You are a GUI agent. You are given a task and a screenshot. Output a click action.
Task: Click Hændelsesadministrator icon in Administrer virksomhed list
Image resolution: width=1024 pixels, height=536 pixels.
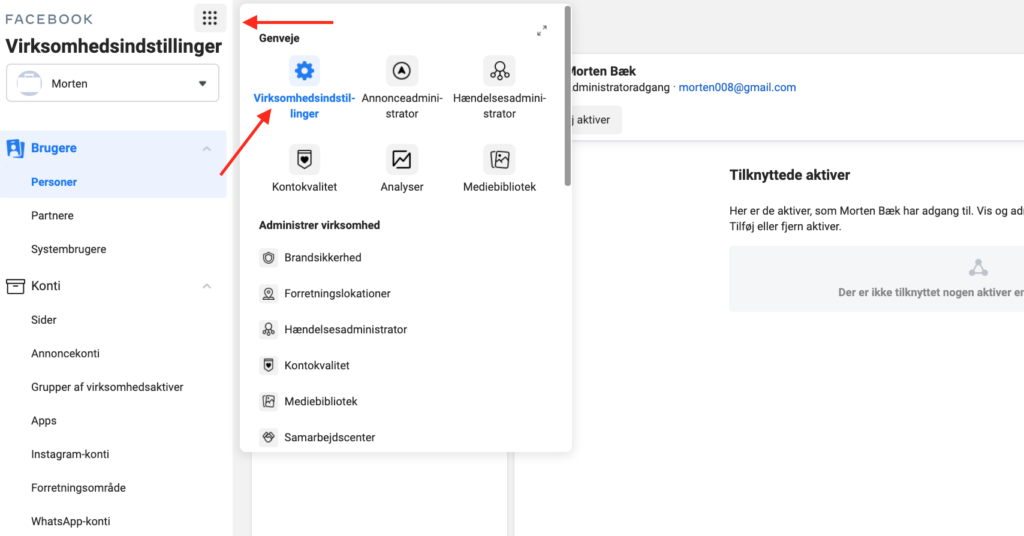[268, 330]
